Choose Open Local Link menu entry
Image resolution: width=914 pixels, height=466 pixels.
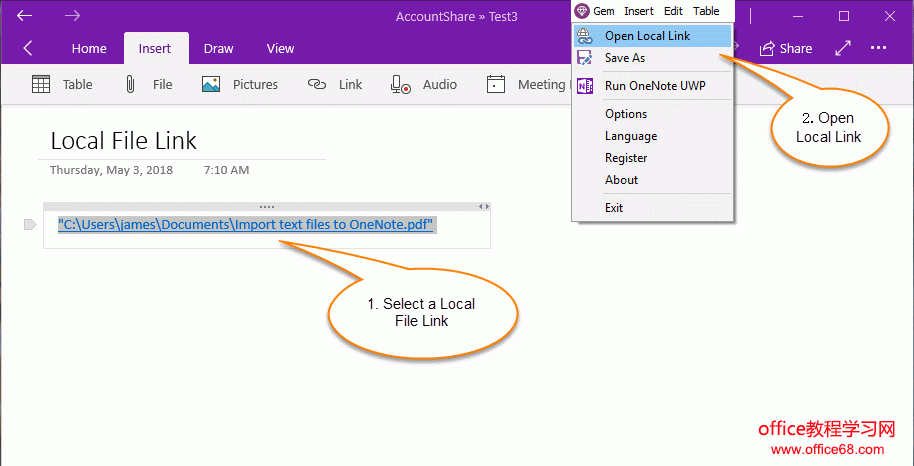click(652, 36)
